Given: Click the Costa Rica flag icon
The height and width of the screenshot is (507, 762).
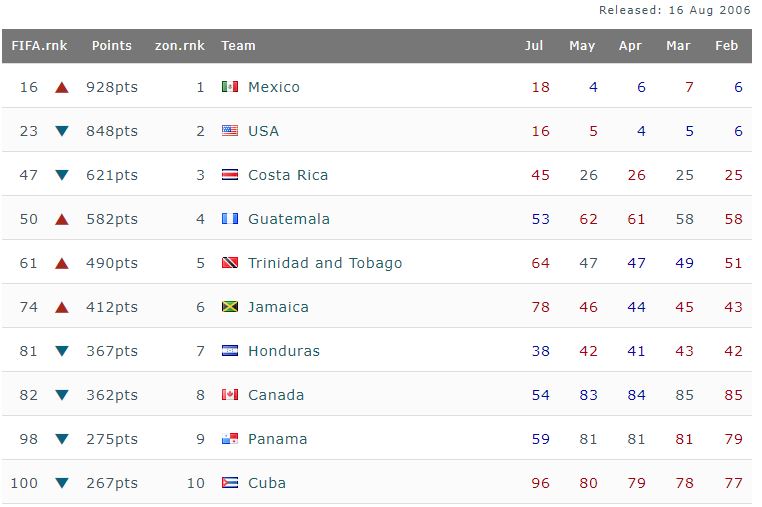Looking at the screenshot, I should coord(230,175).
